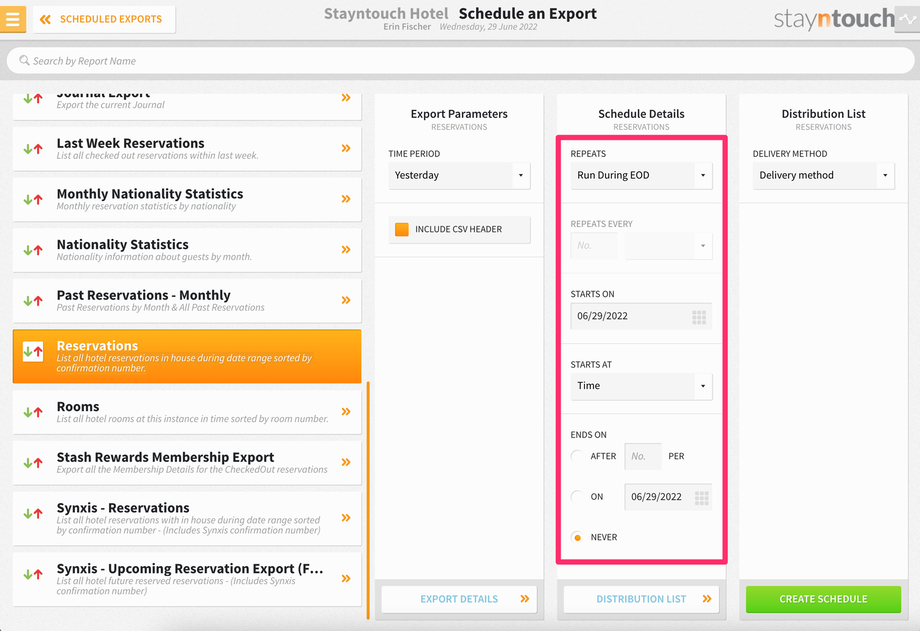Select the Nationality Statistics export row
Image resolution: width=920 pixels, height=631 pixels.
pyautogui.click(x=187, y=249)
